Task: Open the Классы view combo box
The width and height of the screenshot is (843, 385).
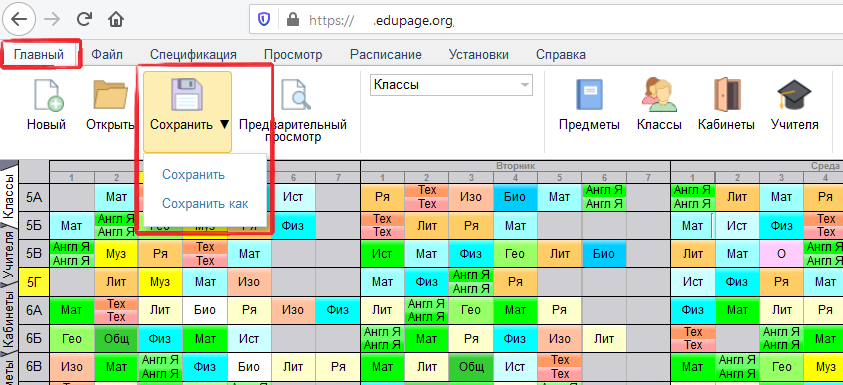Action: click(451, 85)
